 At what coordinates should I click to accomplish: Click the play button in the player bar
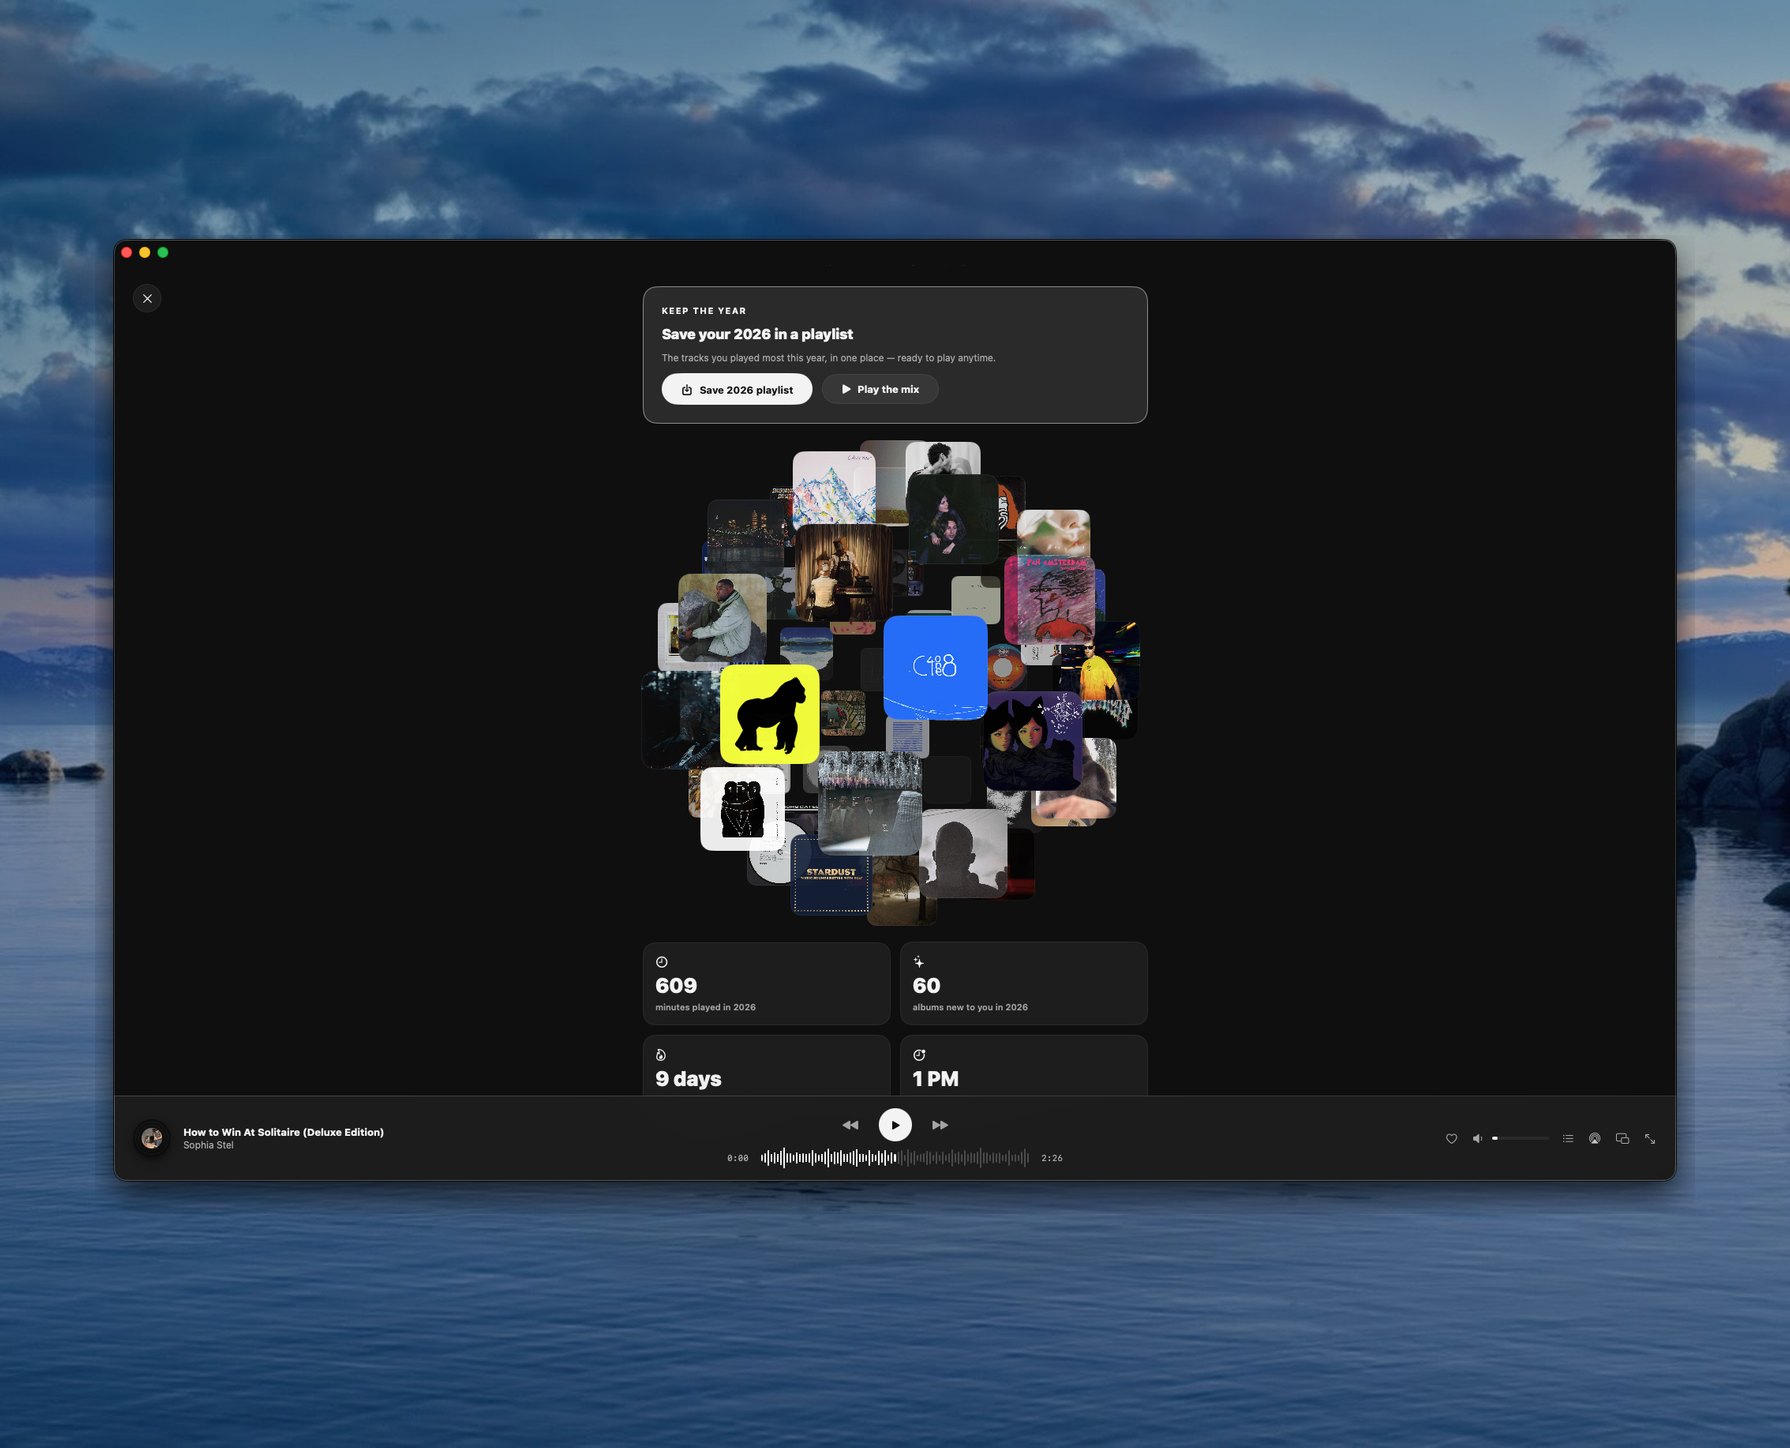(x=895, y=1125)
